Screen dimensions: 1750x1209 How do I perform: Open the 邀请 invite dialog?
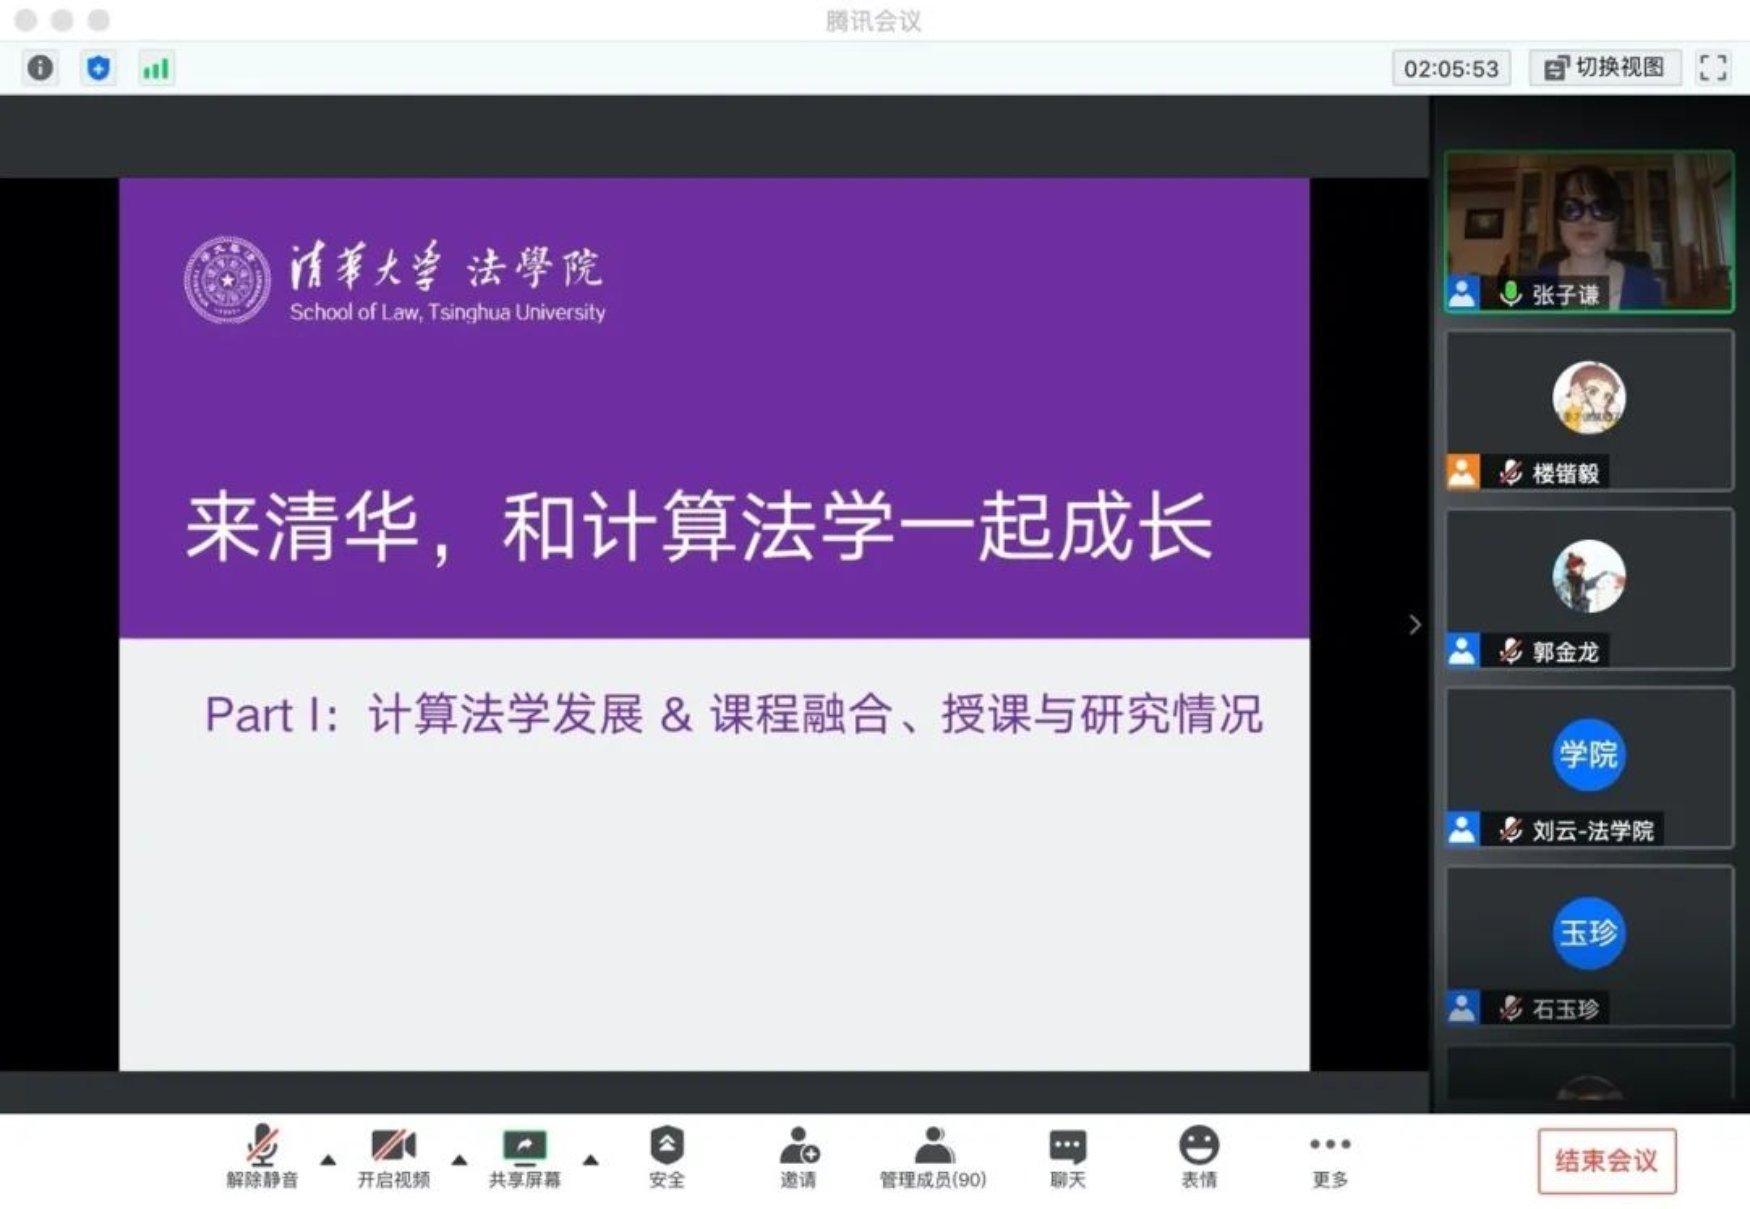799,1157
